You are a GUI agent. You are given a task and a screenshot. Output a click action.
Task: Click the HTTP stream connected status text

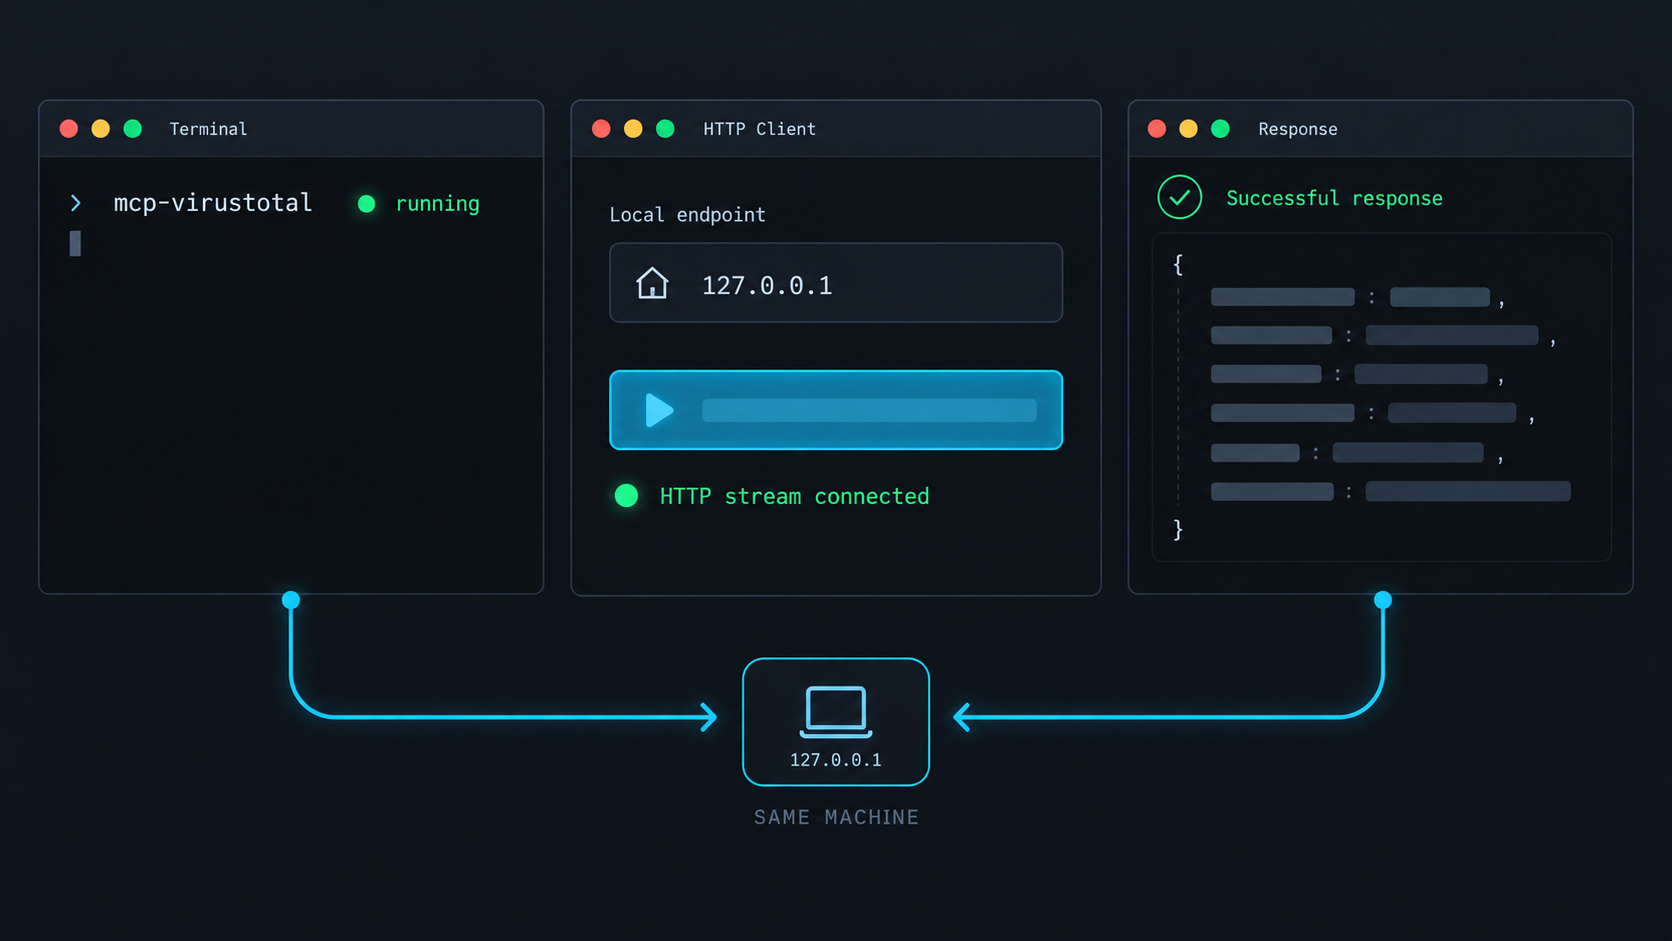pyautogui.click(x=794, y=496)
